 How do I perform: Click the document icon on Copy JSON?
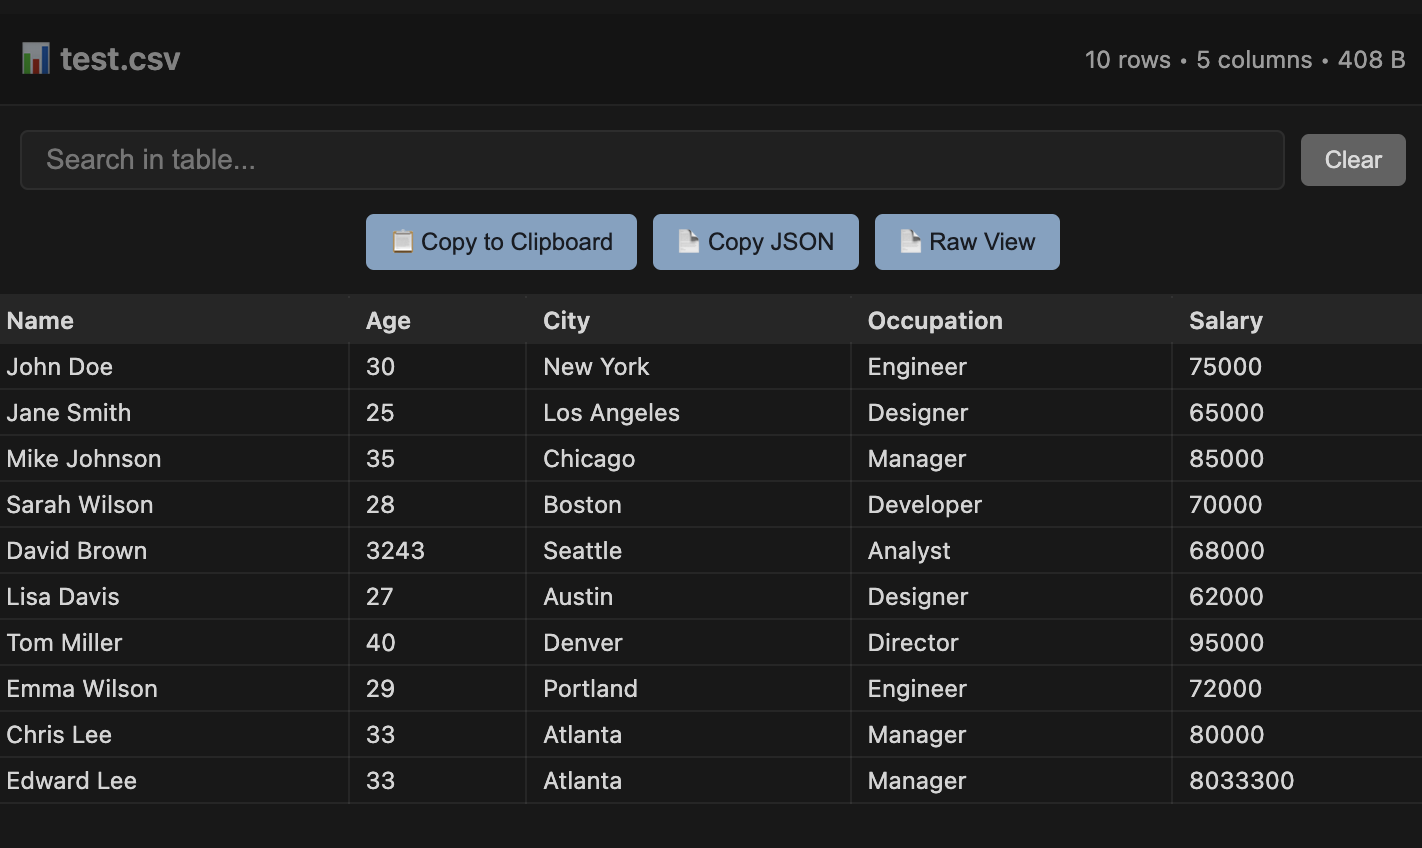click(x=689, y=242)
